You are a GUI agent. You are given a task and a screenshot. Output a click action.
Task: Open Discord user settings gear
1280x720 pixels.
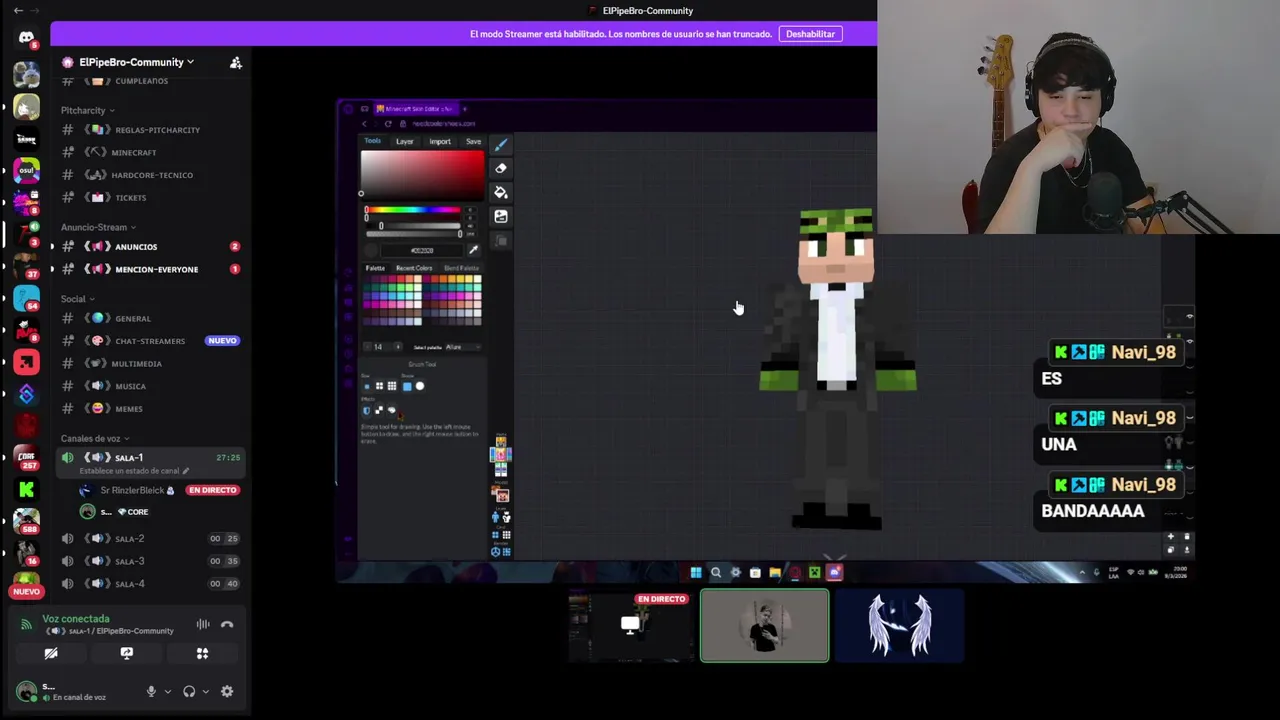(x=227, y=691)
